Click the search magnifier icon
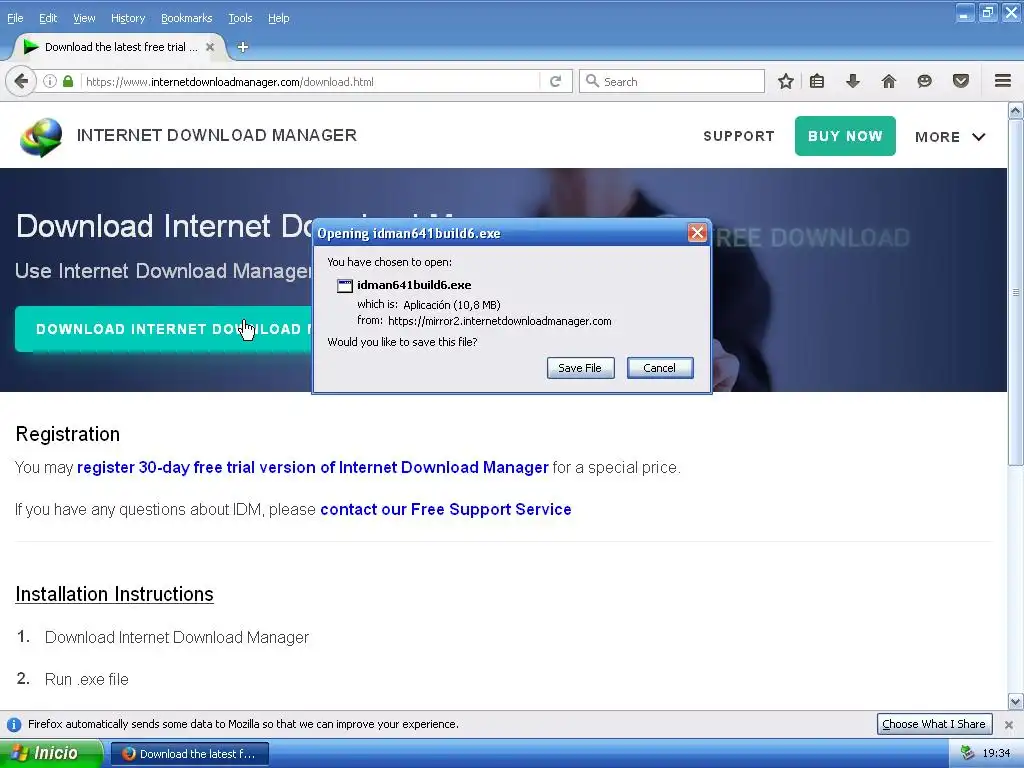Screen dimensions: 1024x768 (x=592, y=81)
